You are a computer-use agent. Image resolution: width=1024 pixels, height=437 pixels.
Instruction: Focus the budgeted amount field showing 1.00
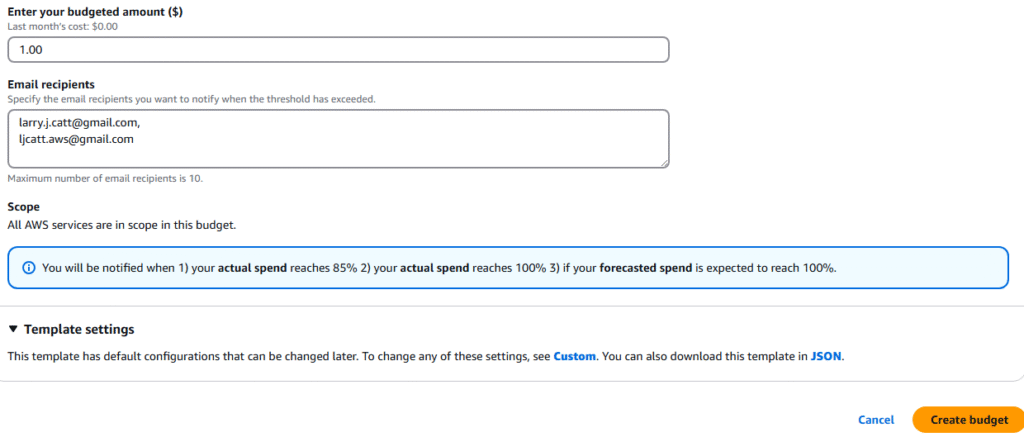[338, 50]
